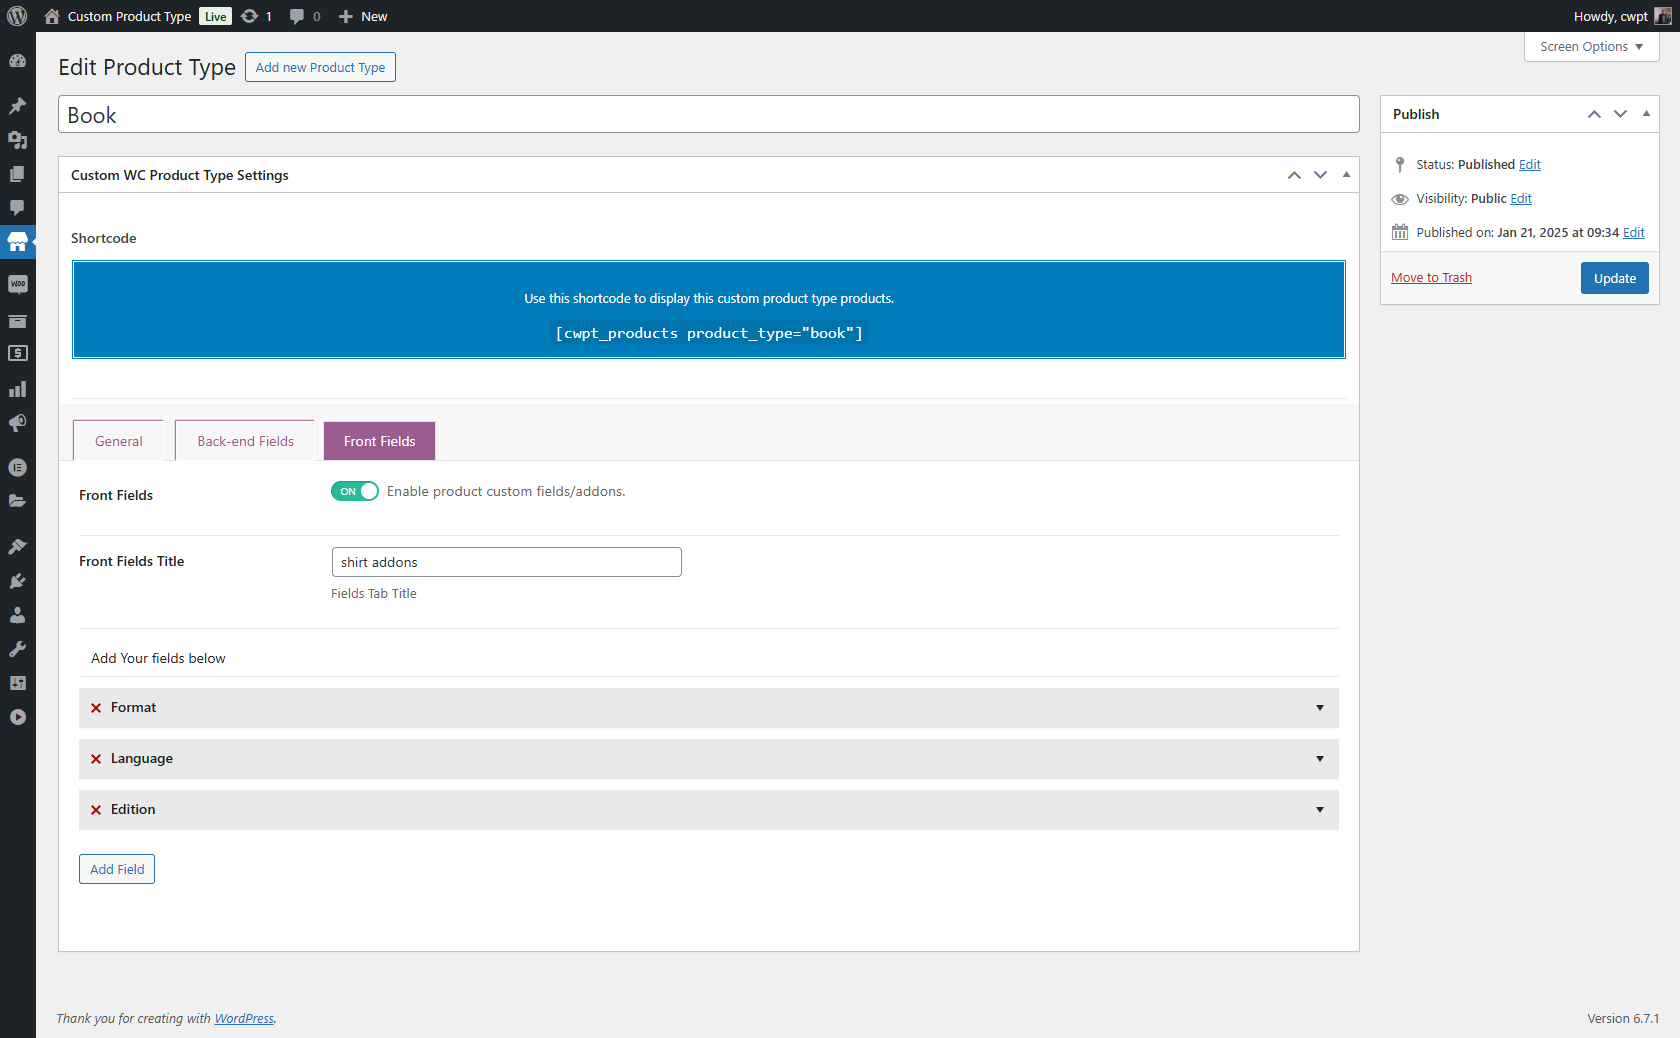
Task: Open Payments dollar icon in sidebar
Action: 18,354
